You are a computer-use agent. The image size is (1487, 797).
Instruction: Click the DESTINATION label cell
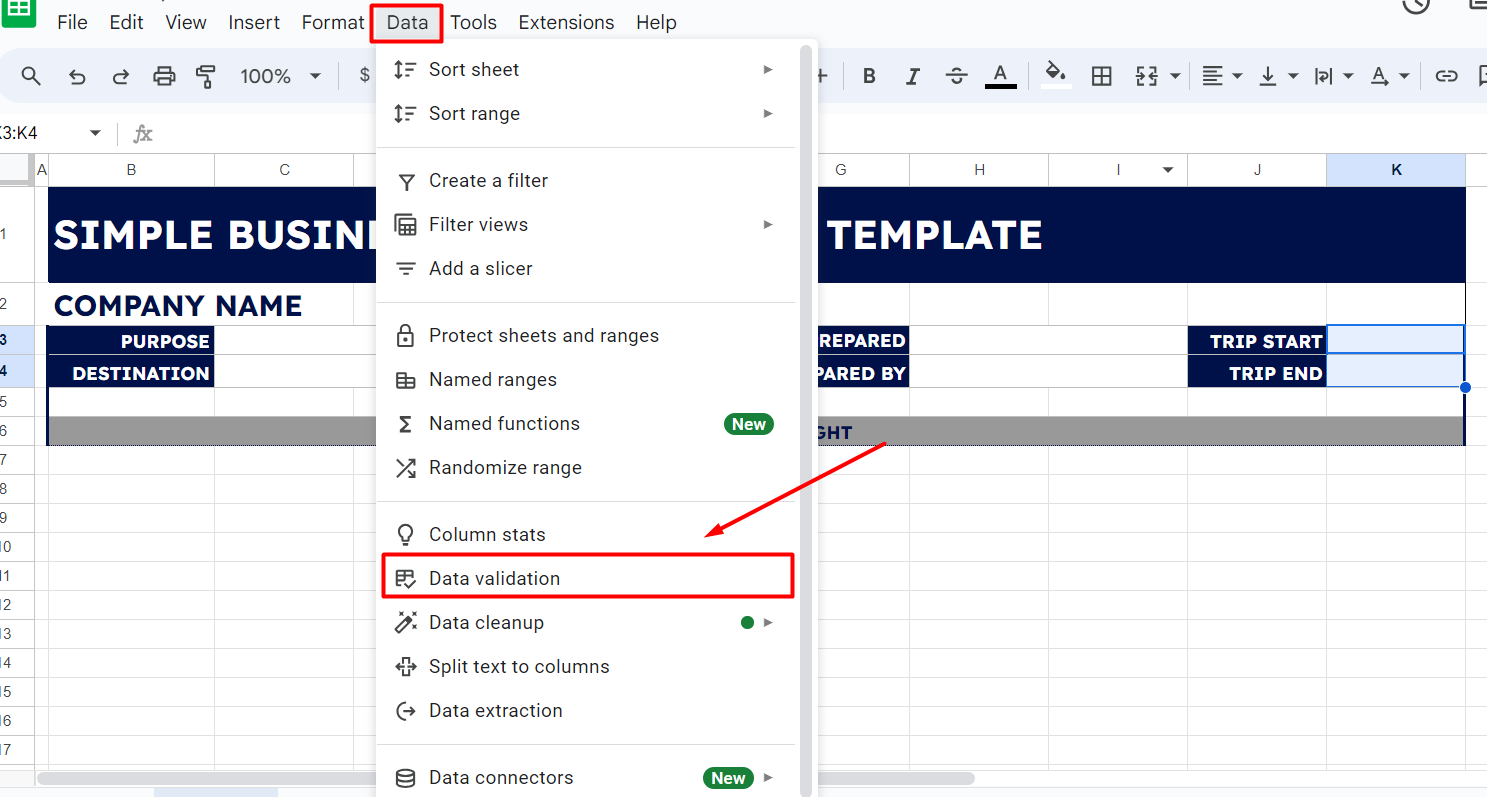131,373
